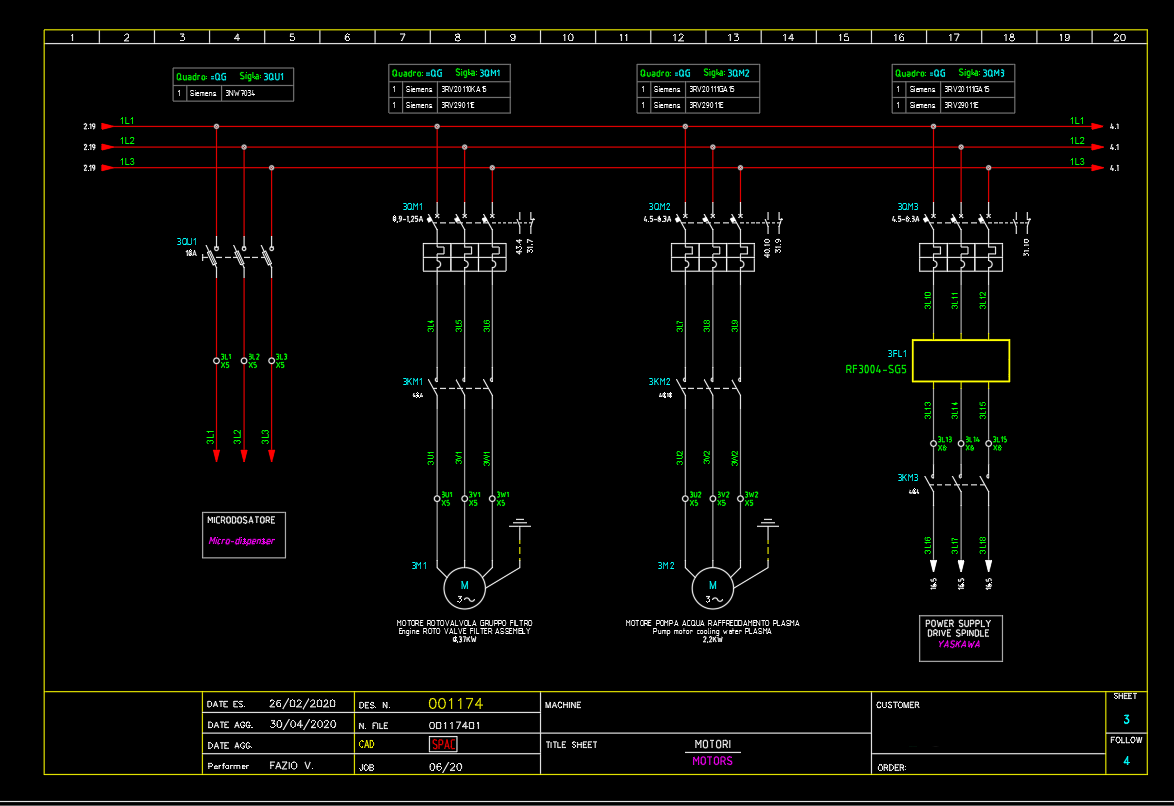Click follow sheet number 4
Screen dimensions: 1174x806
click(x=1126, y=761)
